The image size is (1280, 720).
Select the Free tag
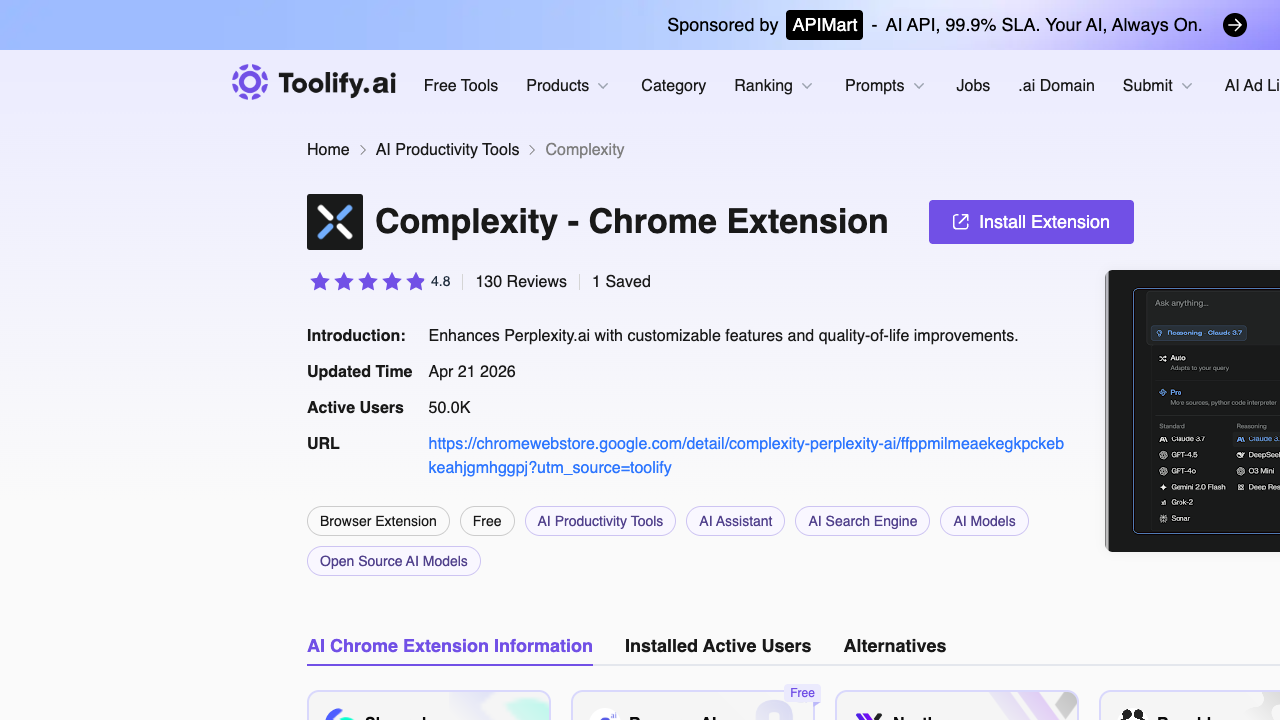click(x=487, y=521)
